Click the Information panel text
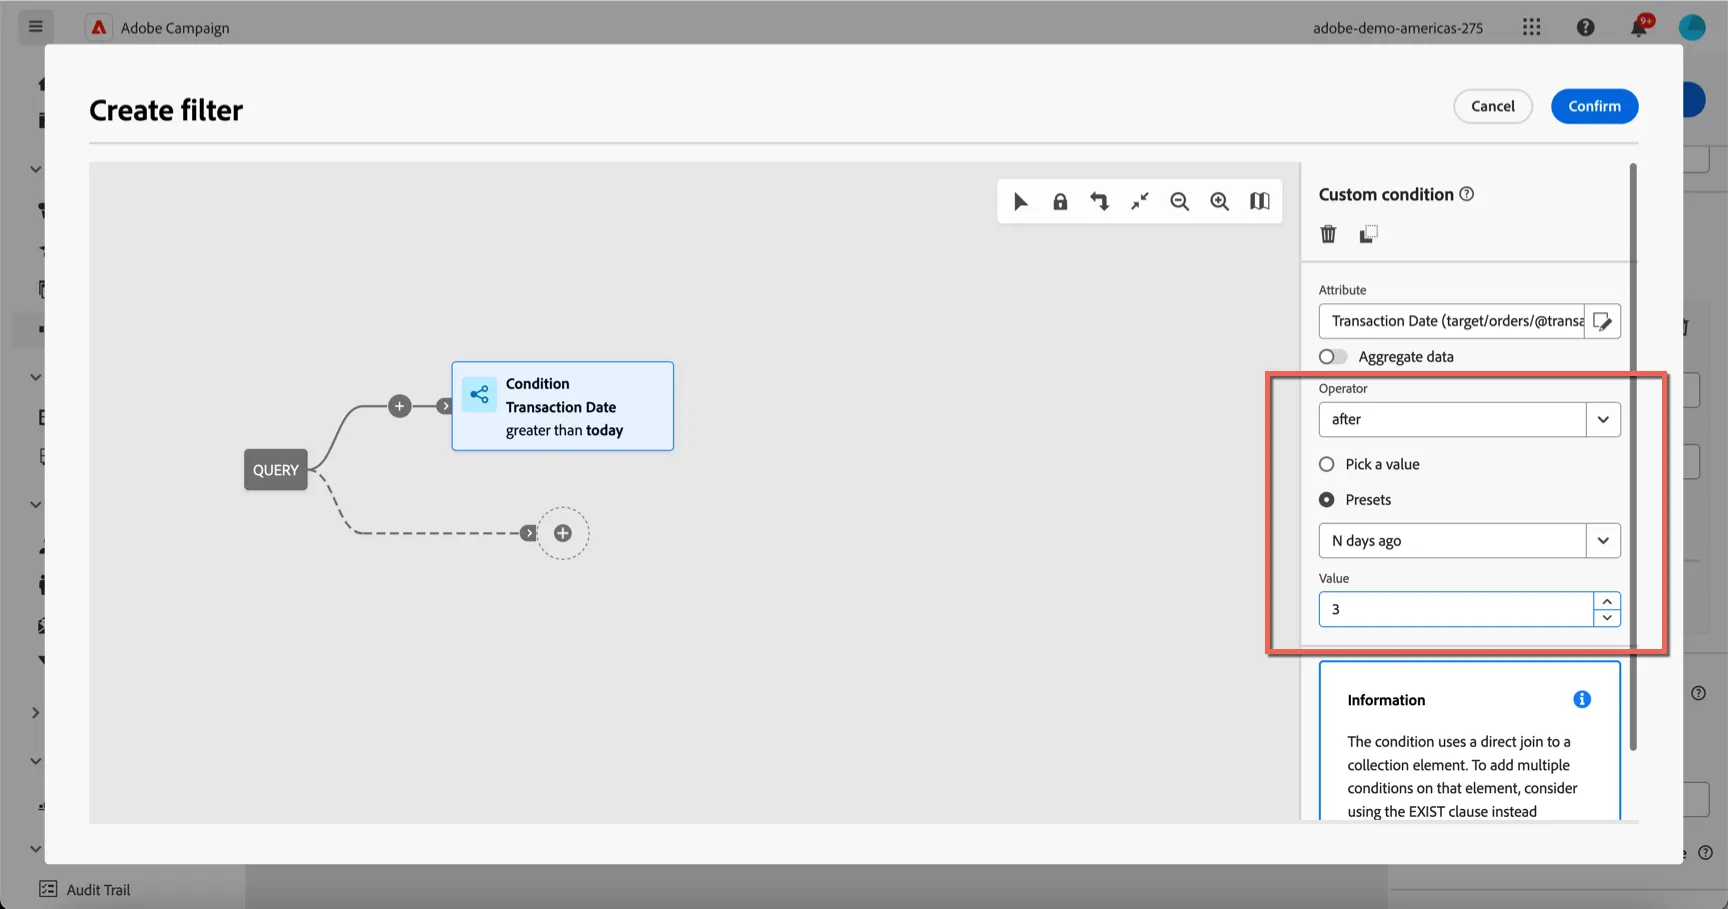 (x=1462, y=776)
